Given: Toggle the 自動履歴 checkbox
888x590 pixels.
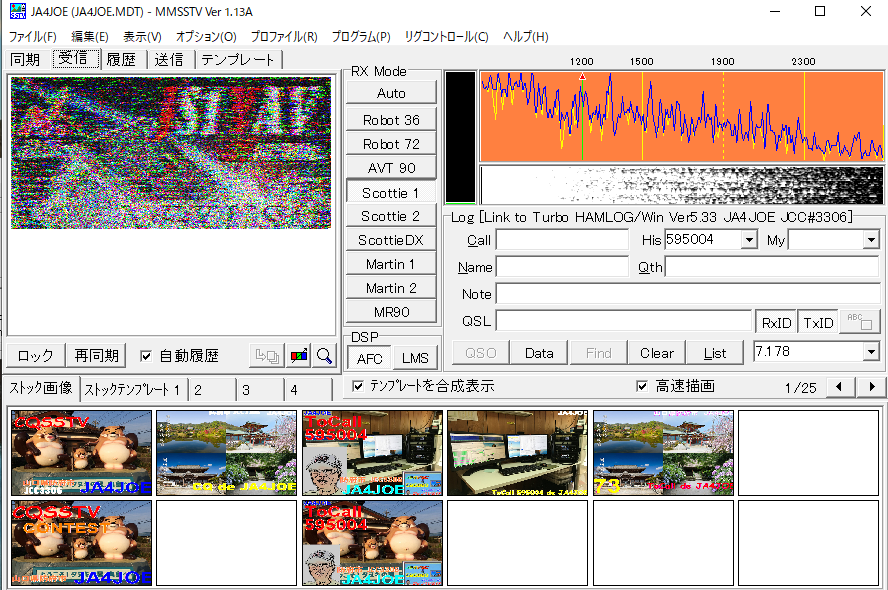Looking at the screenshot, I should pos(146,356).
